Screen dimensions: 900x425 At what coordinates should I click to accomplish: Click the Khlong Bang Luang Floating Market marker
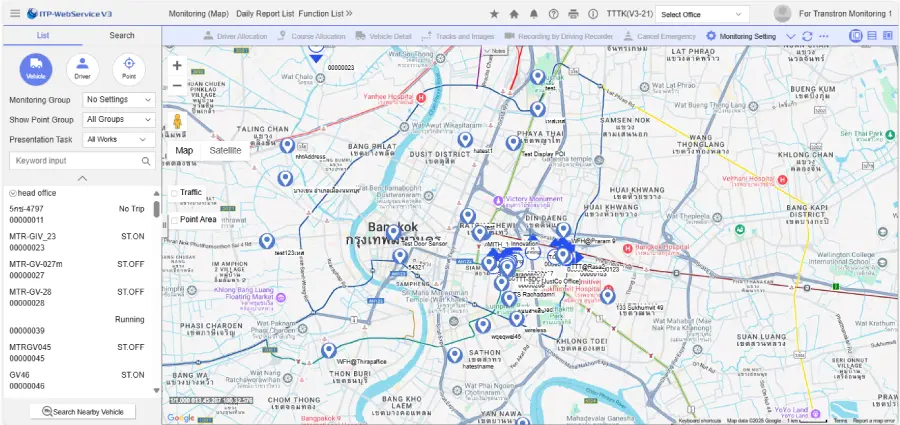click(281, 297)
